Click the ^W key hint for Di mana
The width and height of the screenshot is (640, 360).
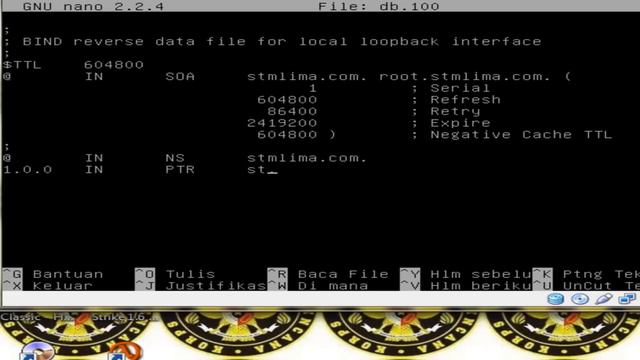point(278,285)
